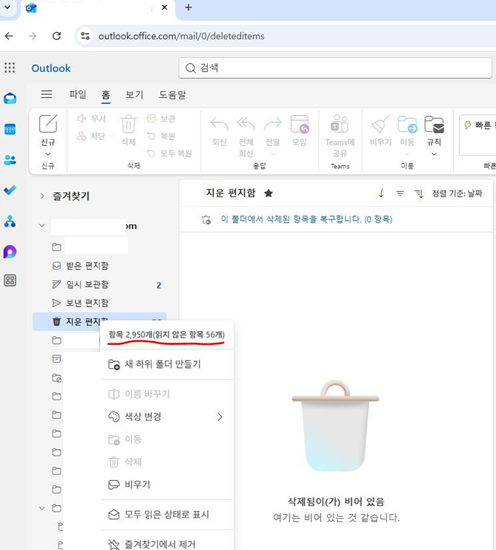Choose 즐겨찾기에서 제거 in context menu

point(167,544)
